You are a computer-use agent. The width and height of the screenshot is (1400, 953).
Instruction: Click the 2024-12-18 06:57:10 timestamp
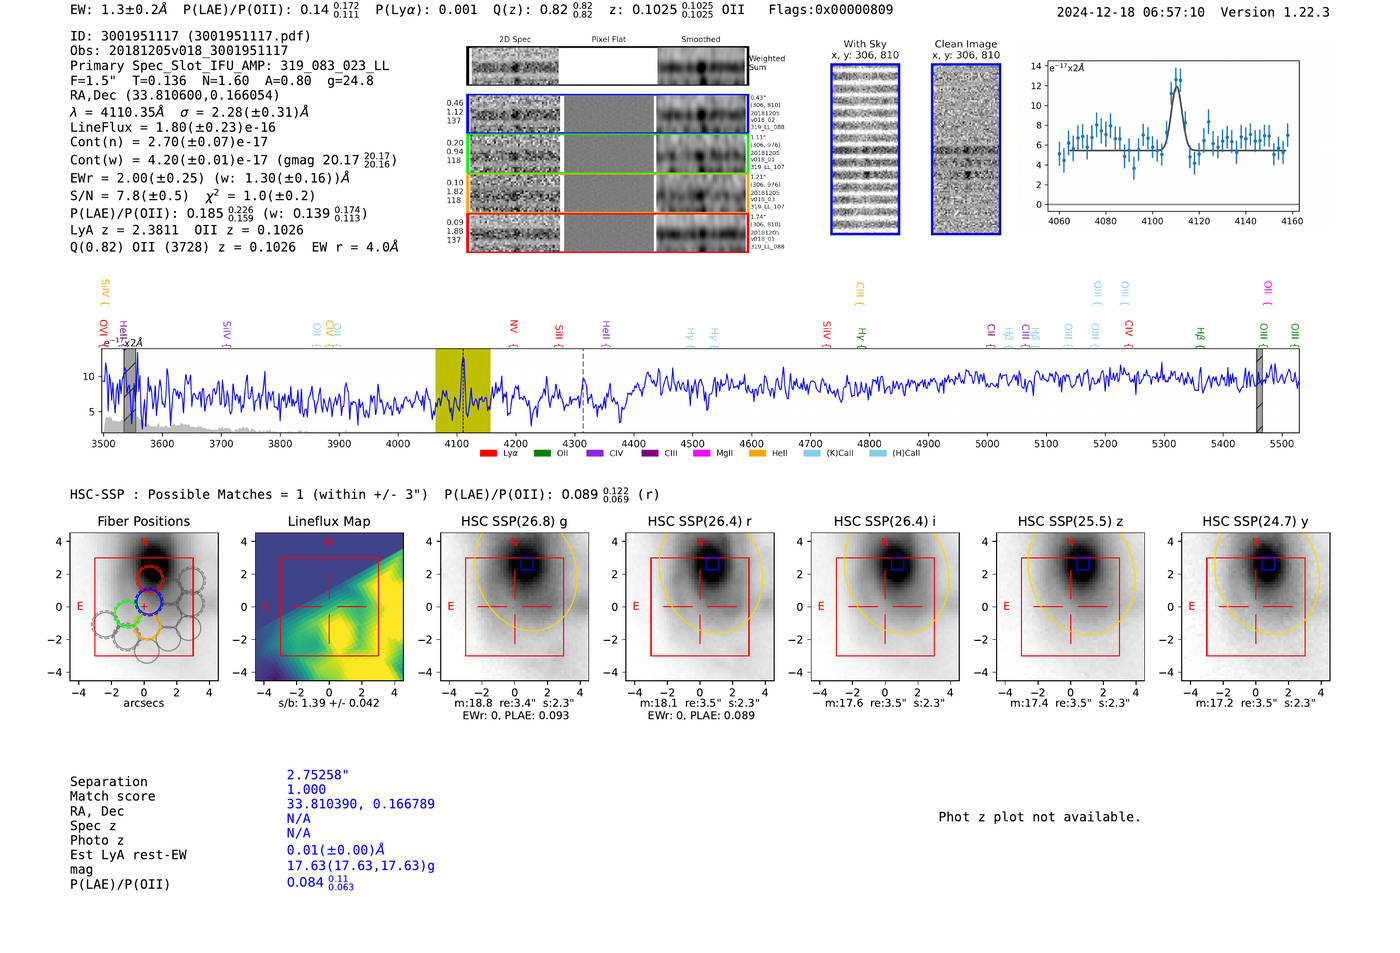click(x=1131, y=12)
